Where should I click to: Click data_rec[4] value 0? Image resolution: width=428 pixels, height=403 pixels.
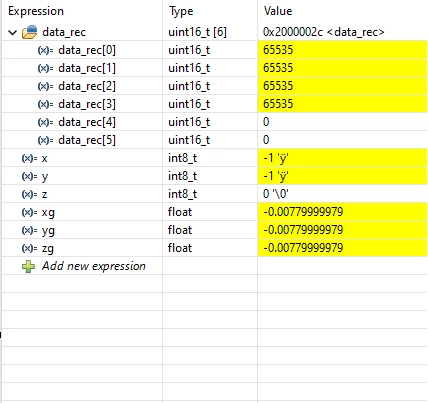point(266,122)
